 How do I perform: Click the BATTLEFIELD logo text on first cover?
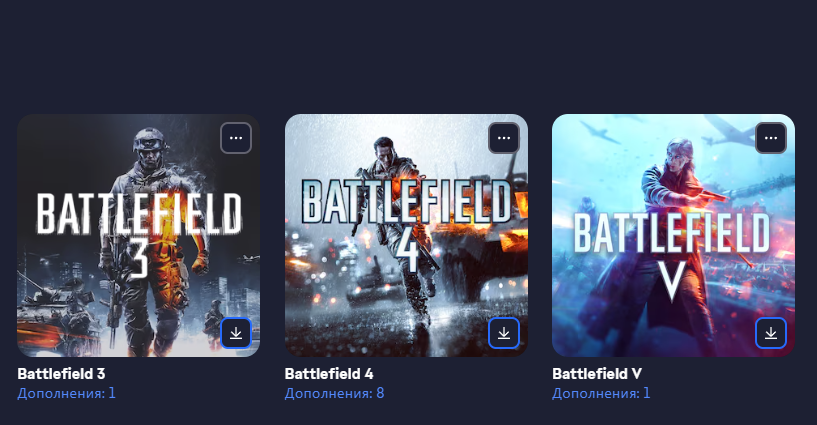click(x=139, y=214)
